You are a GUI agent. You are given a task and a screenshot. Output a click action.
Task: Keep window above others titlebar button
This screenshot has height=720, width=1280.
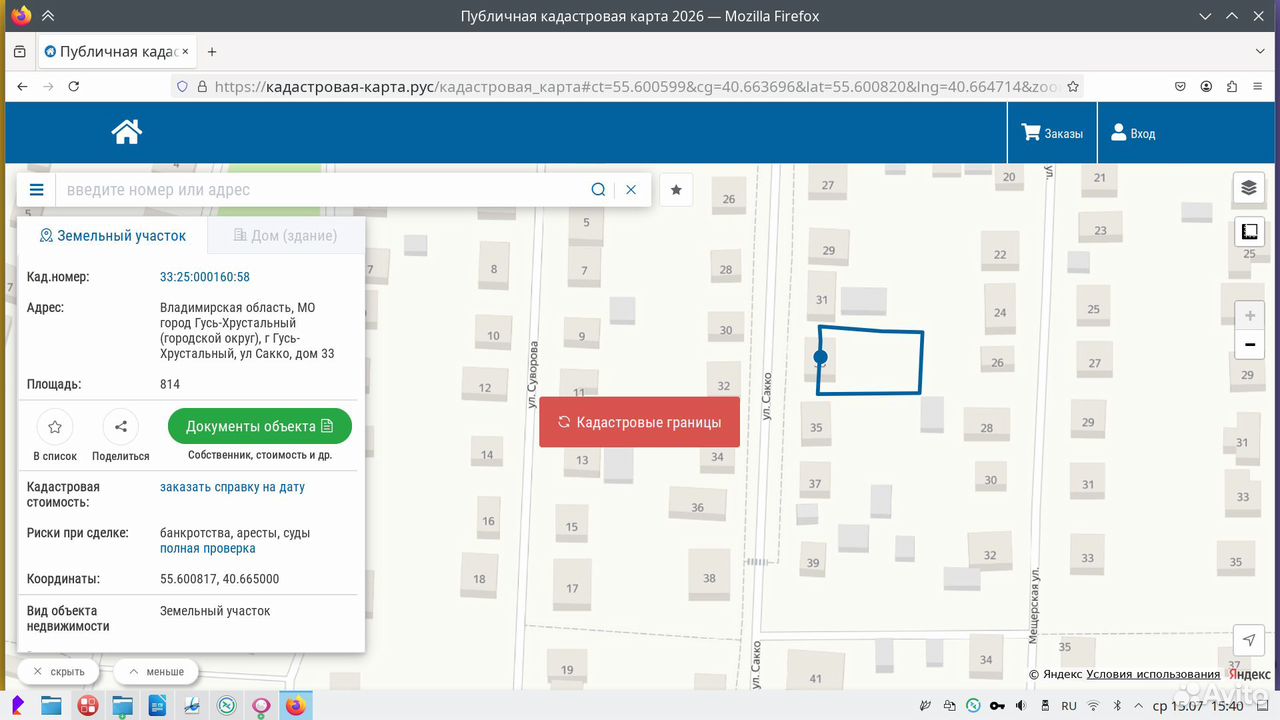(x=47, y=16)
